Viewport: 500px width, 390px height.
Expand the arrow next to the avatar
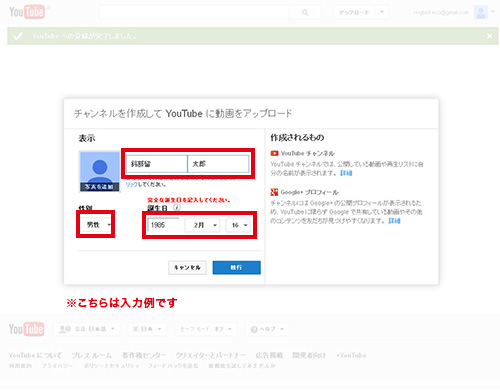pos(492,12)
